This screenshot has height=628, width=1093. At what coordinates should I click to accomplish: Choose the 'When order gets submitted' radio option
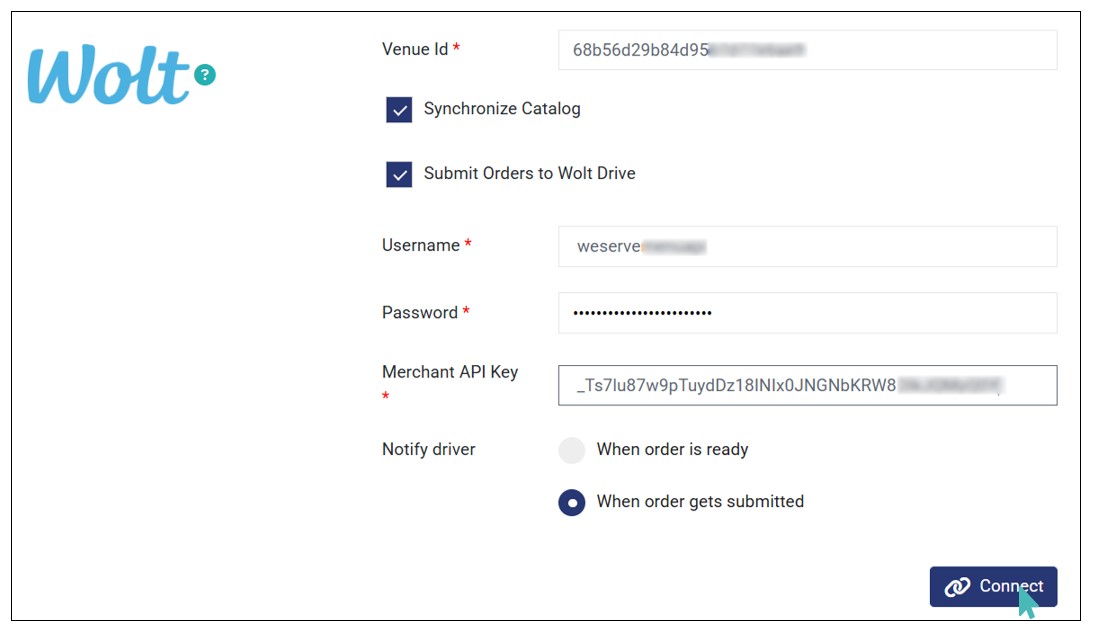571,502
